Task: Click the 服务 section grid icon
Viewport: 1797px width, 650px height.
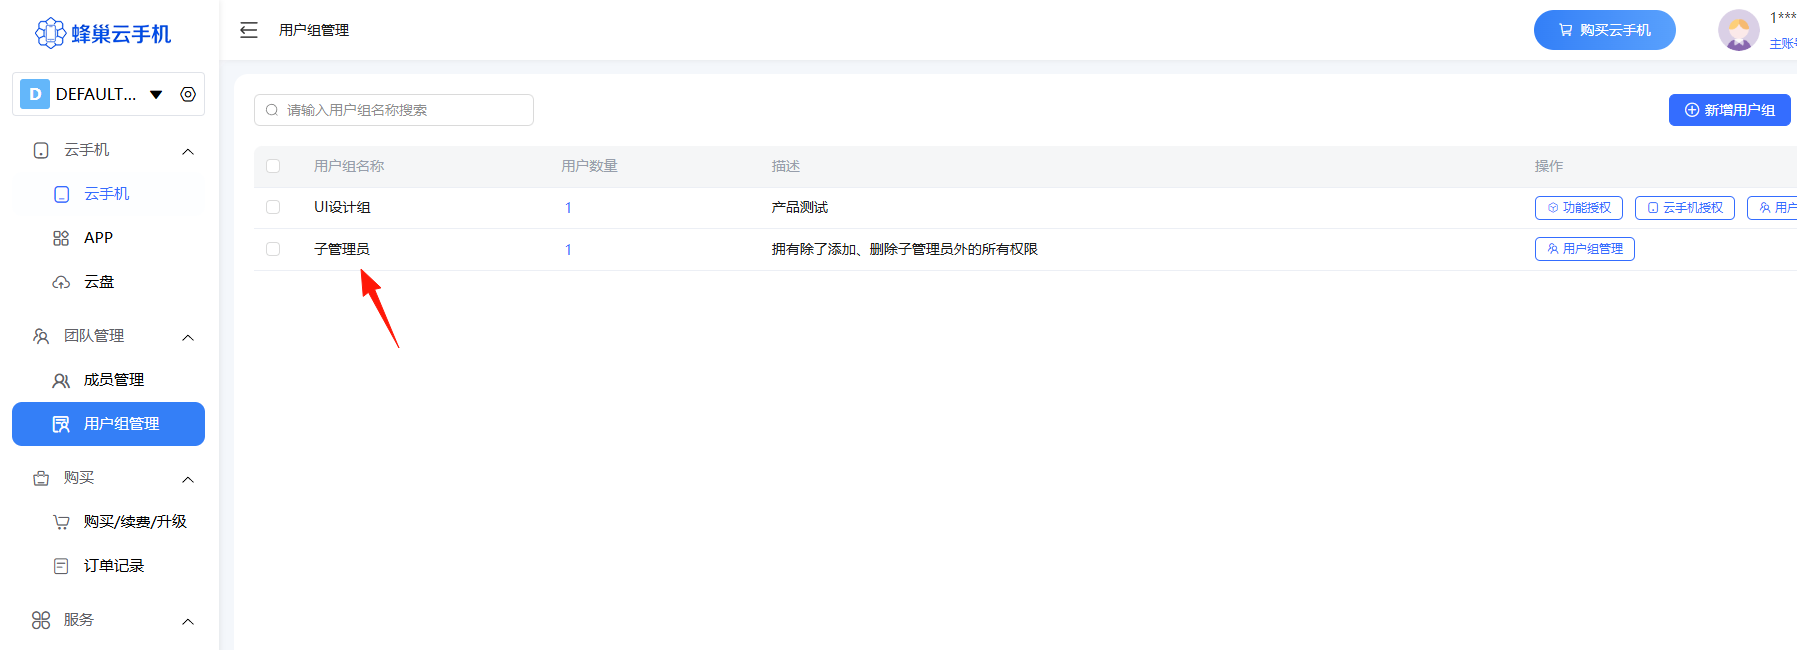Action: click(41, 621)
